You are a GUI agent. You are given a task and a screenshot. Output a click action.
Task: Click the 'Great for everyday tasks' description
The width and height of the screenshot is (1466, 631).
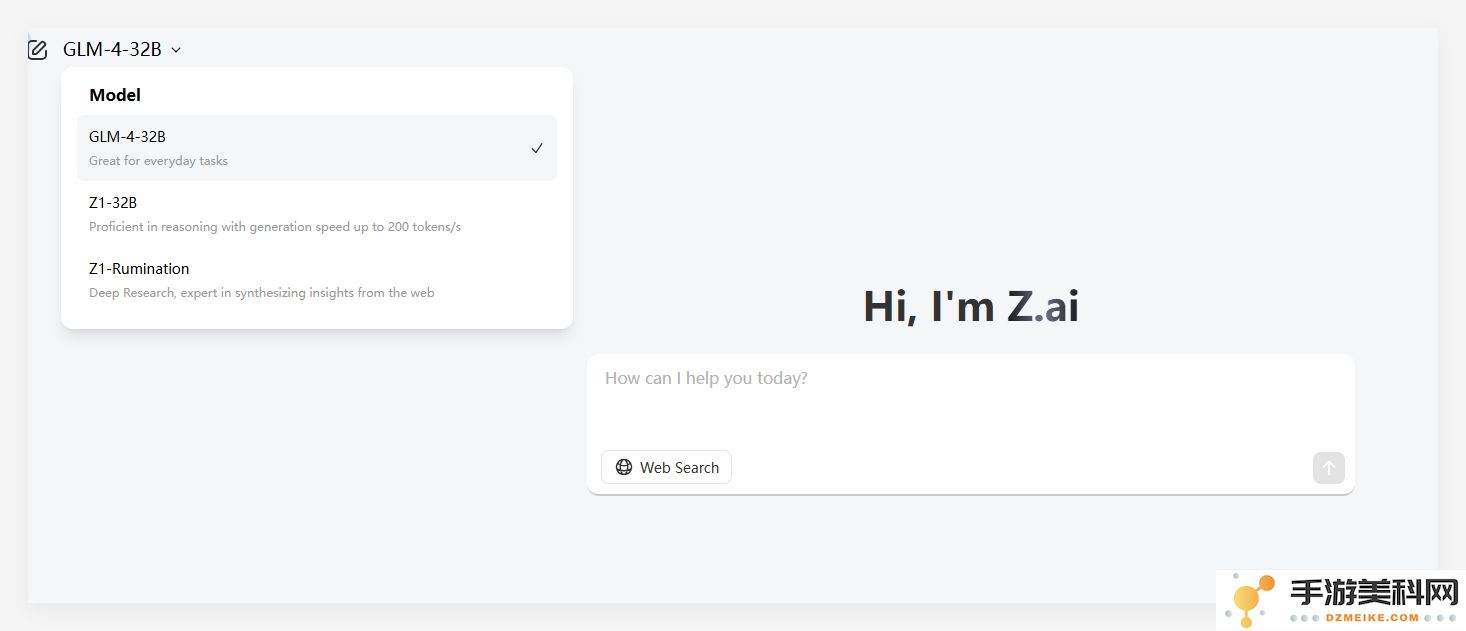pyautogui.click(x=158, y=161)
